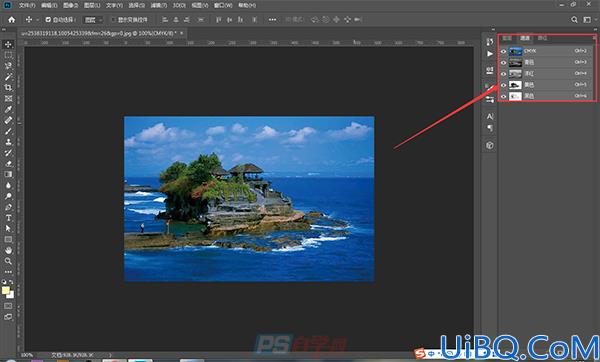This screenshot has height=362, width=600.
Task: Open the History panel icon
Action: click(490, 42)
